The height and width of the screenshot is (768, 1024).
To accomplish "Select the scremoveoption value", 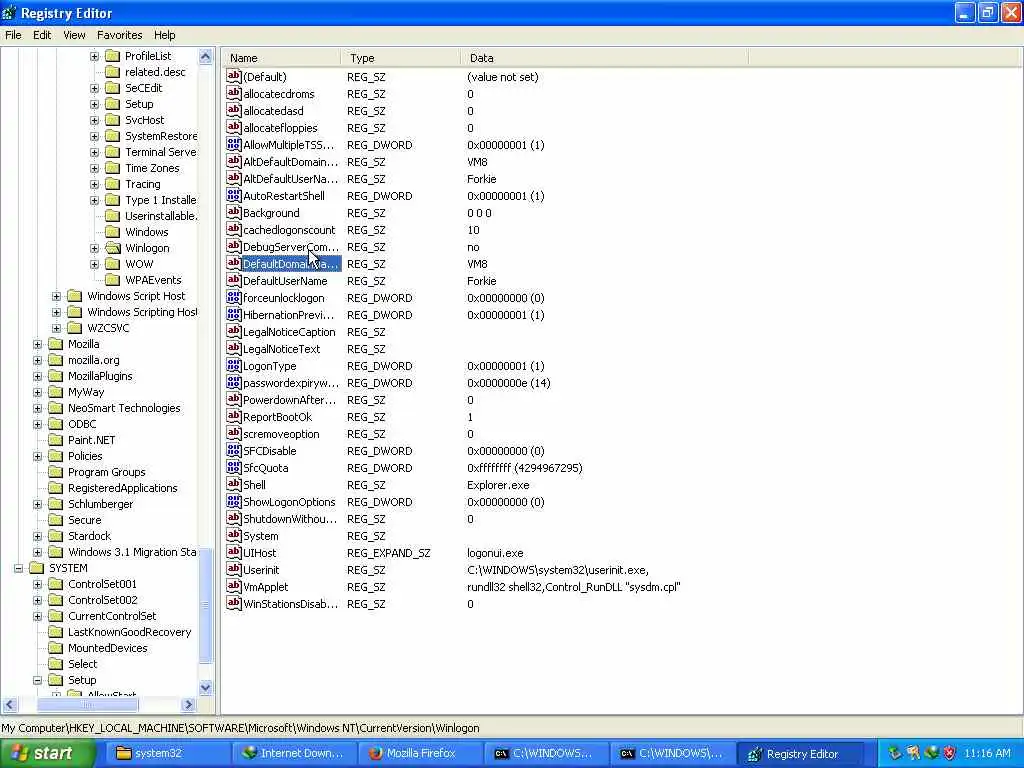I will (x=281, y=434).
